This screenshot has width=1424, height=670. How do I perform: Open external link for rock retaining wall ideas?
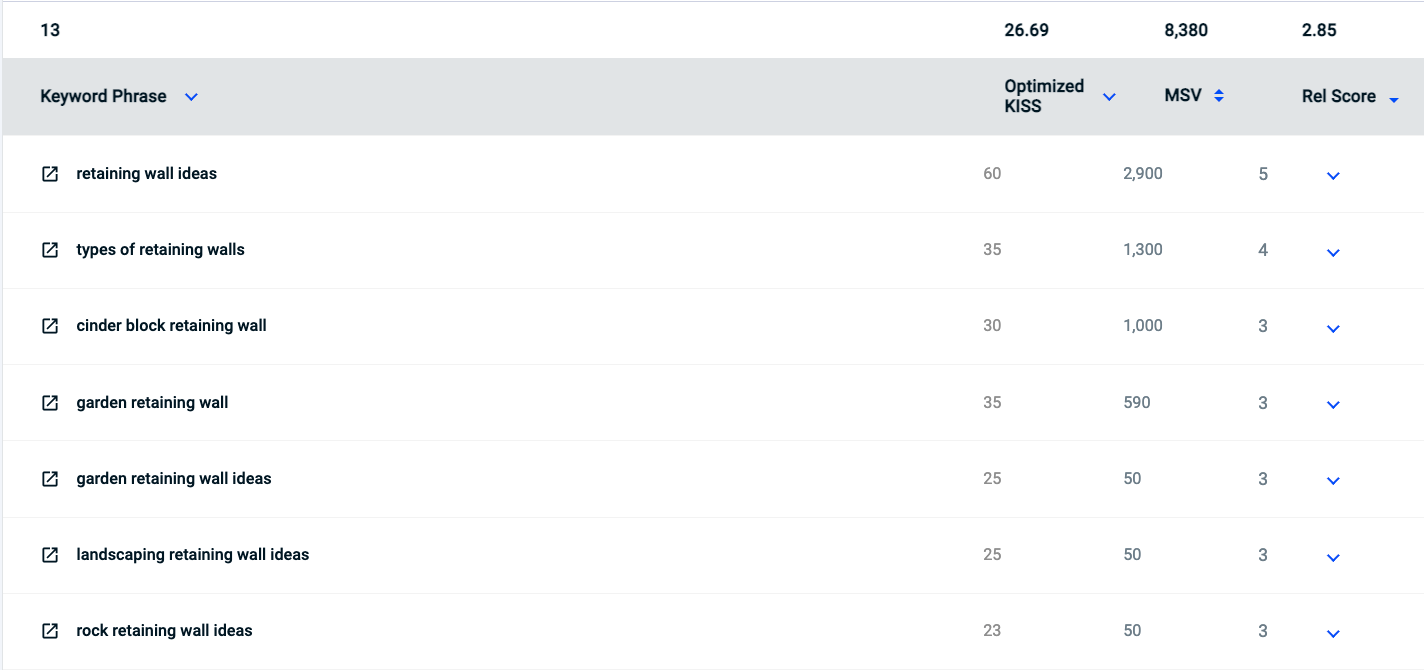pos(50,631)
